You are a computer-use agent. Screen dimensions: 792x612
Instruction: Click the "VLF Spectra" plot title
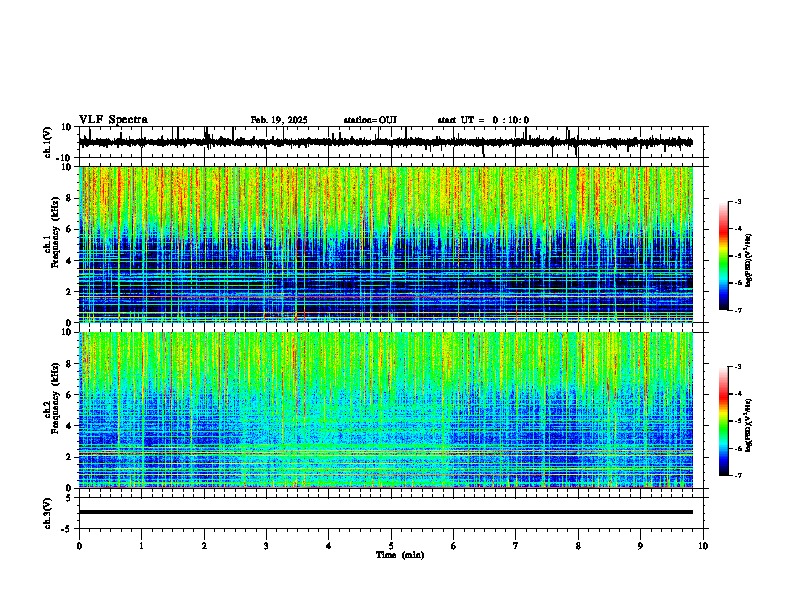[x=113, y=120]
